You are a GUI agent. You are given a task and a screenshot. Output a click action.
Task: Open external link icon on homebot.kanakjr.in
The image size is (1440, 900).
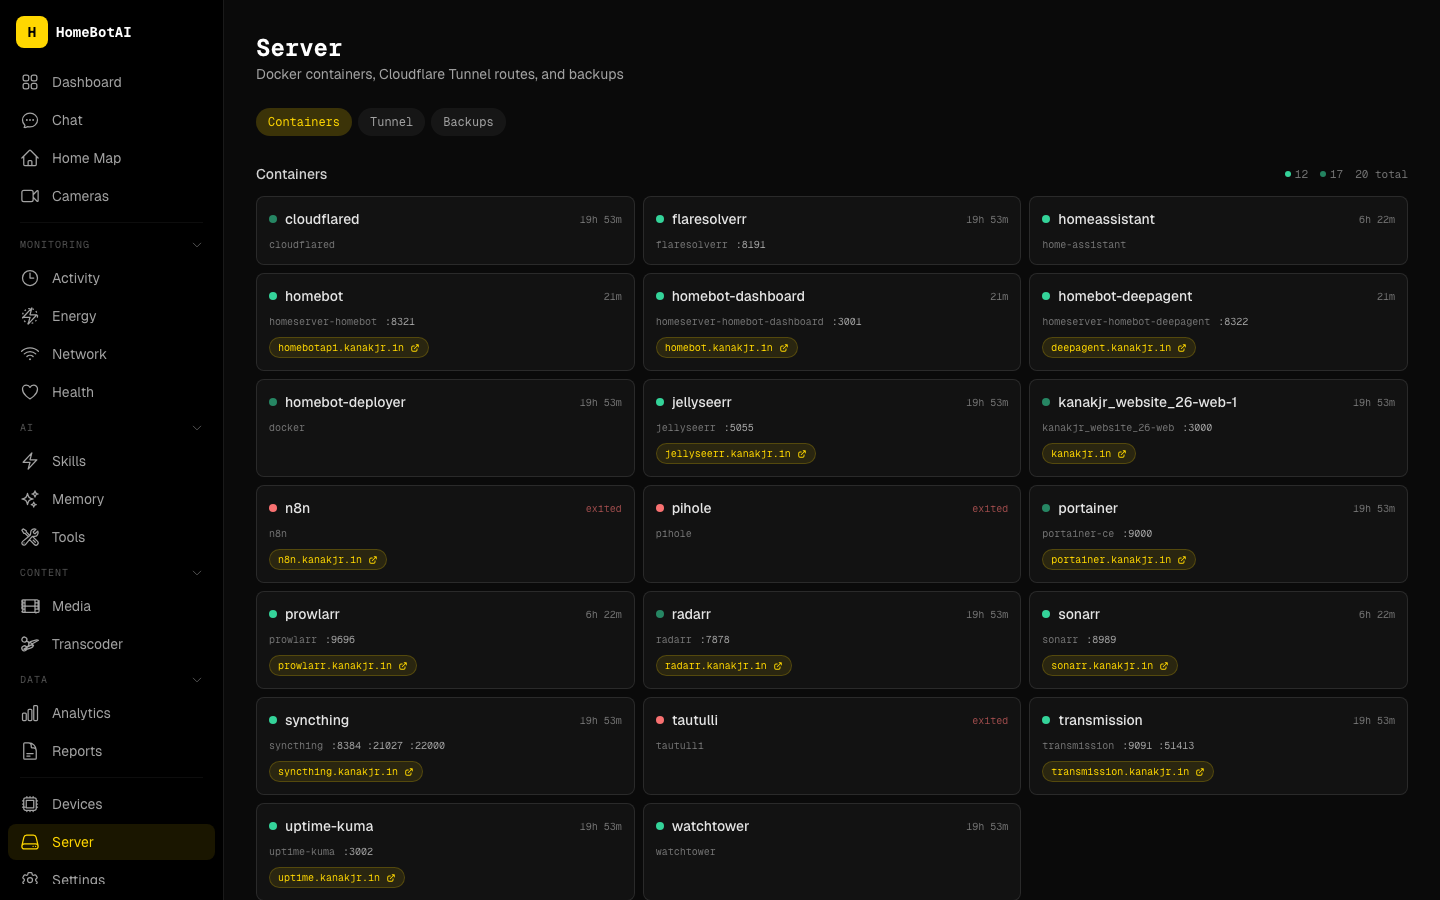tap(784, 348)
